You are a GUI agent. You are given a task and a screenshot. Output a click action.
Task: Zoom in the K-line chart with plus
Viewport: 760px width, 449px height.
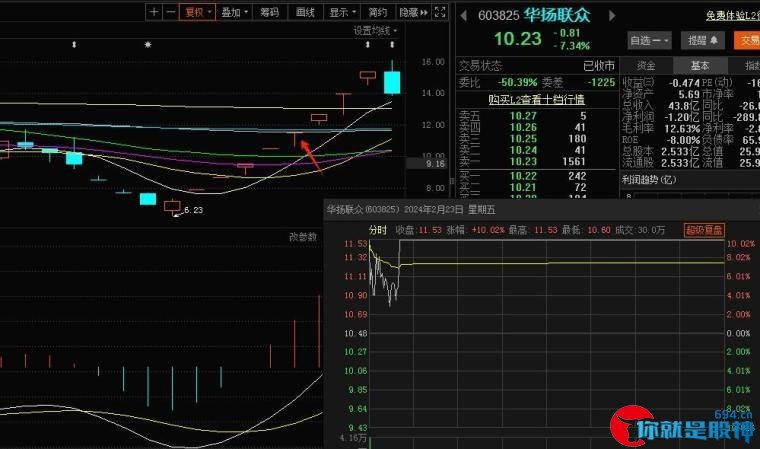pos(154,12)
